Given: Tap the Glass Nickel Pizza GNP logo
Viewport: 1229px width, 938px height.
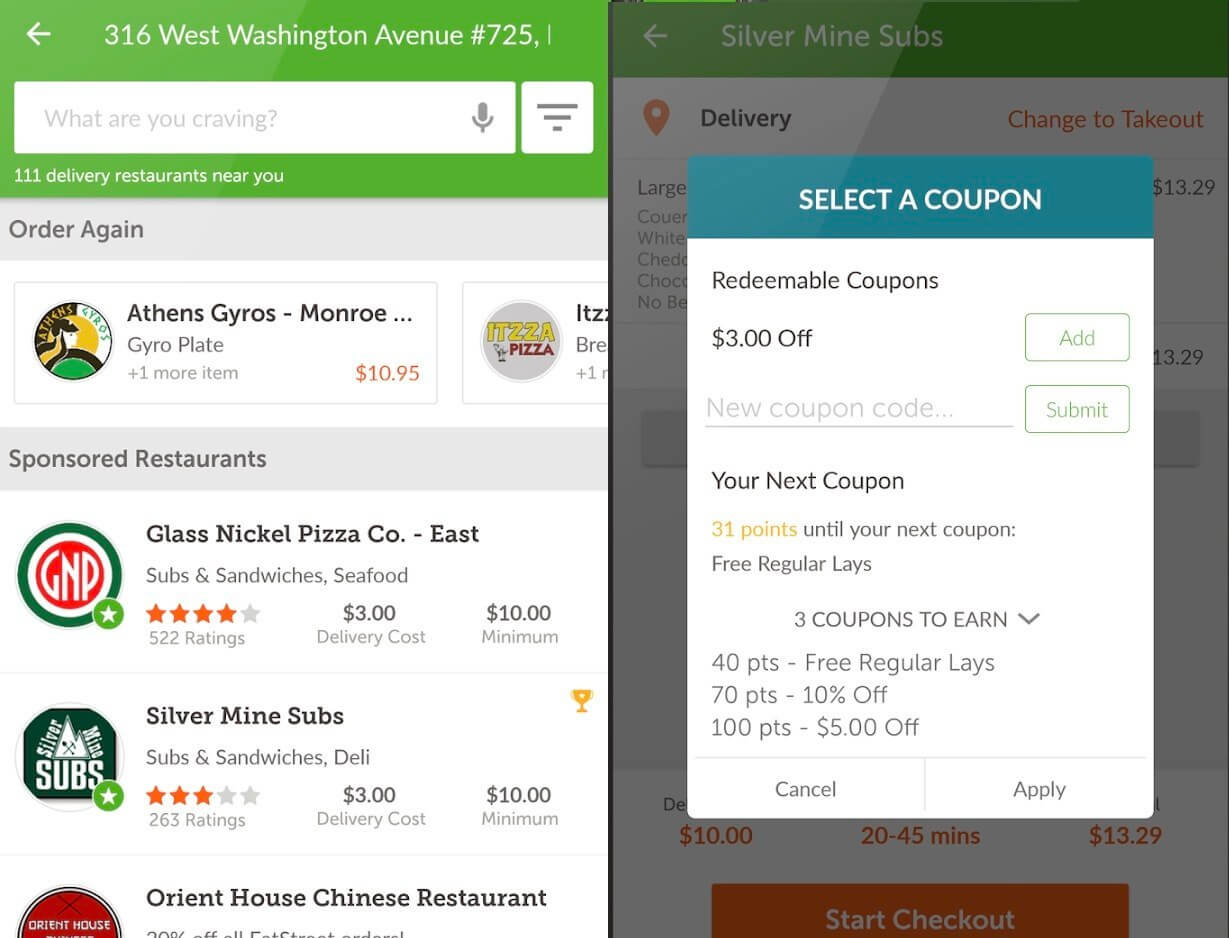Looking at the screenshot, I should [x=69, y=575].
